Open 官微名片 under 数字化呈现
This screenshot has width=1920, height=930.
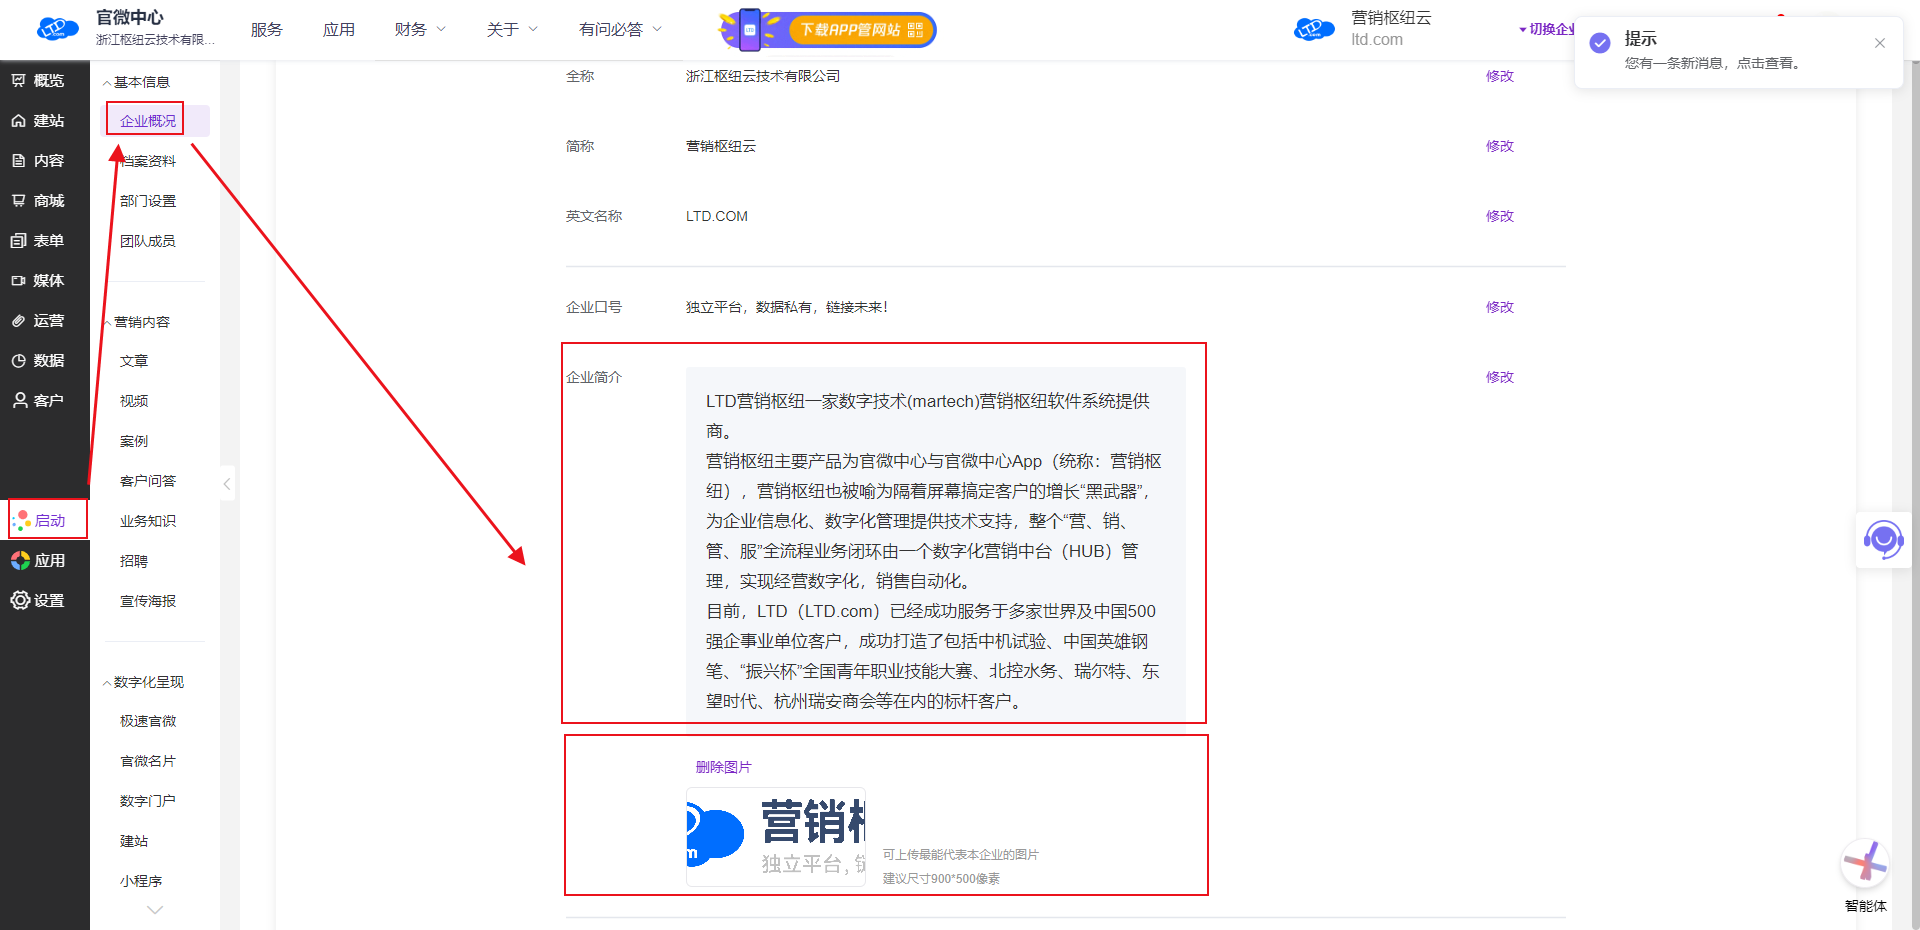(x=148, y=761)
